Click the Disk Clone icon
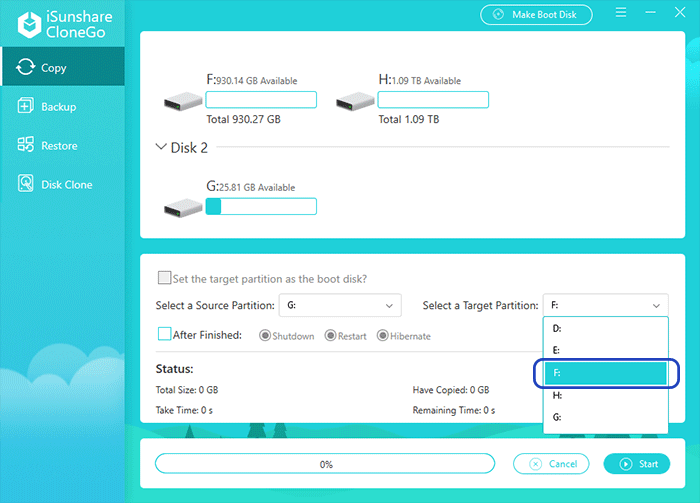This screenshot has height=503, width=700. click(x=25, y=183)
